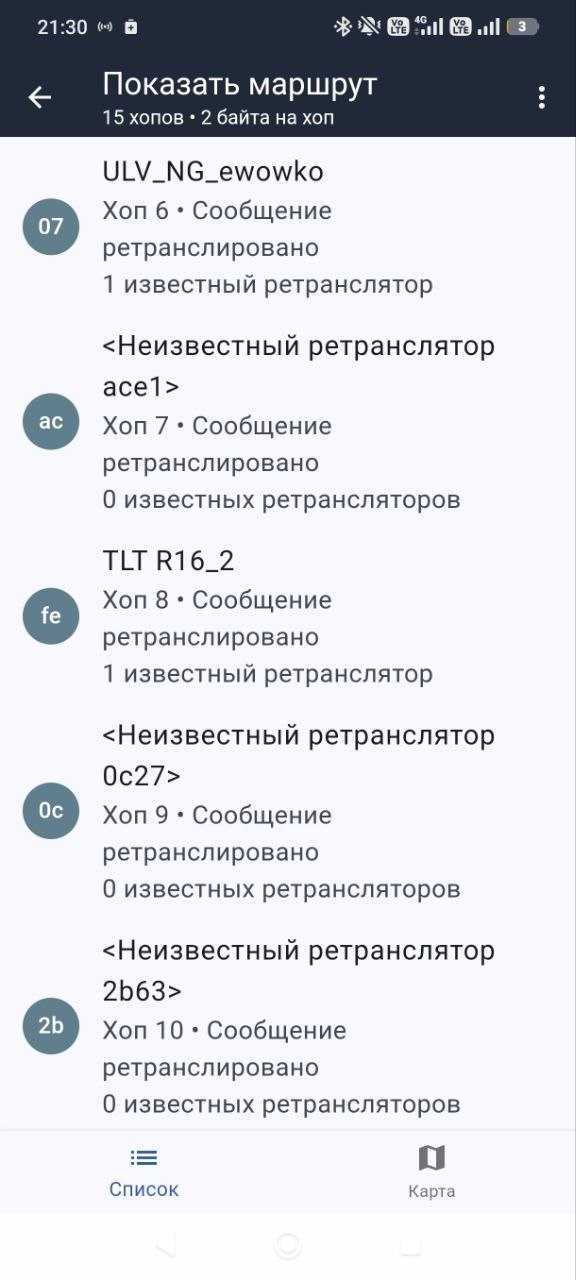Switch to the Список tab

pos(144,1172)
